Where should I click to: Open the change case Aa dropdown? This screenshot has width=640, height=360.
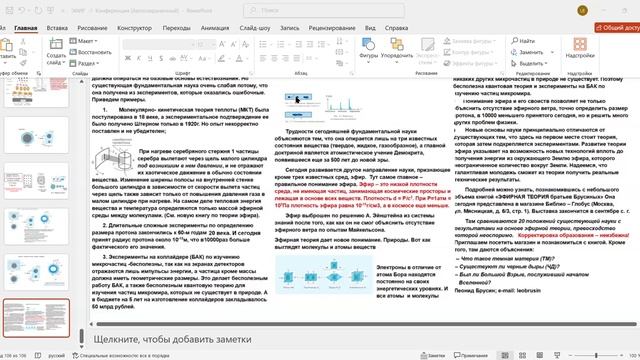click(x=203, y=59)
